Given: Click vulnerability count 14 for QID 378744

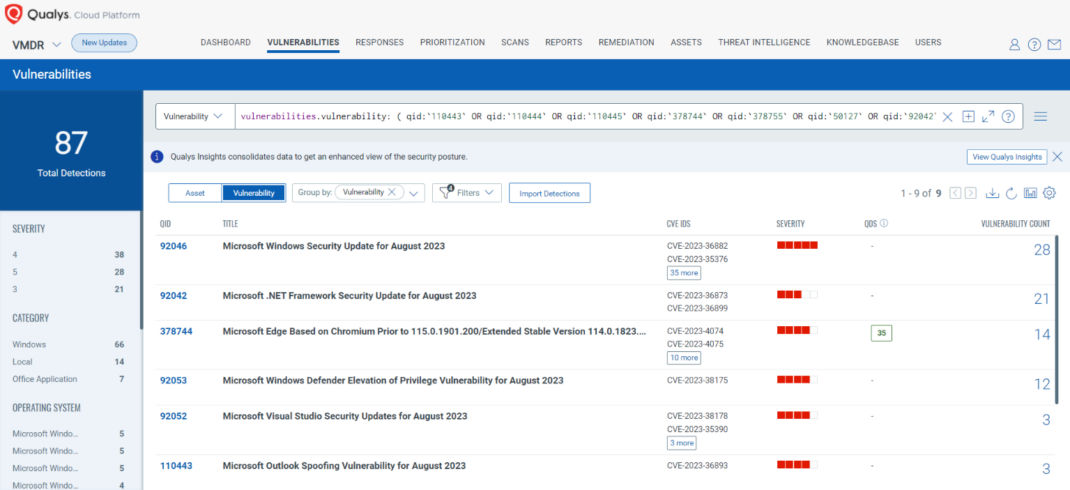Looking at the screenshot, I should point(1042,335).
